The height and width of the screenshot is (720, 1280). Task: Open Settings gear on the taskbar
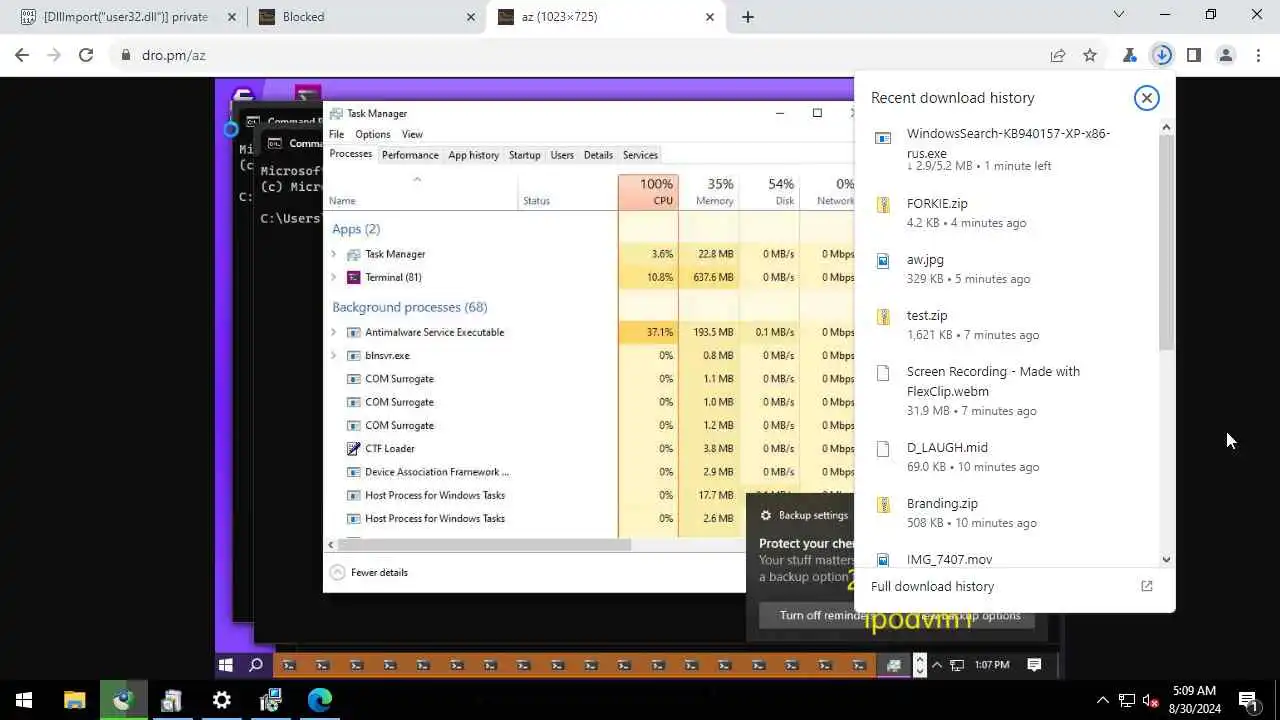(x=221, y=700)
